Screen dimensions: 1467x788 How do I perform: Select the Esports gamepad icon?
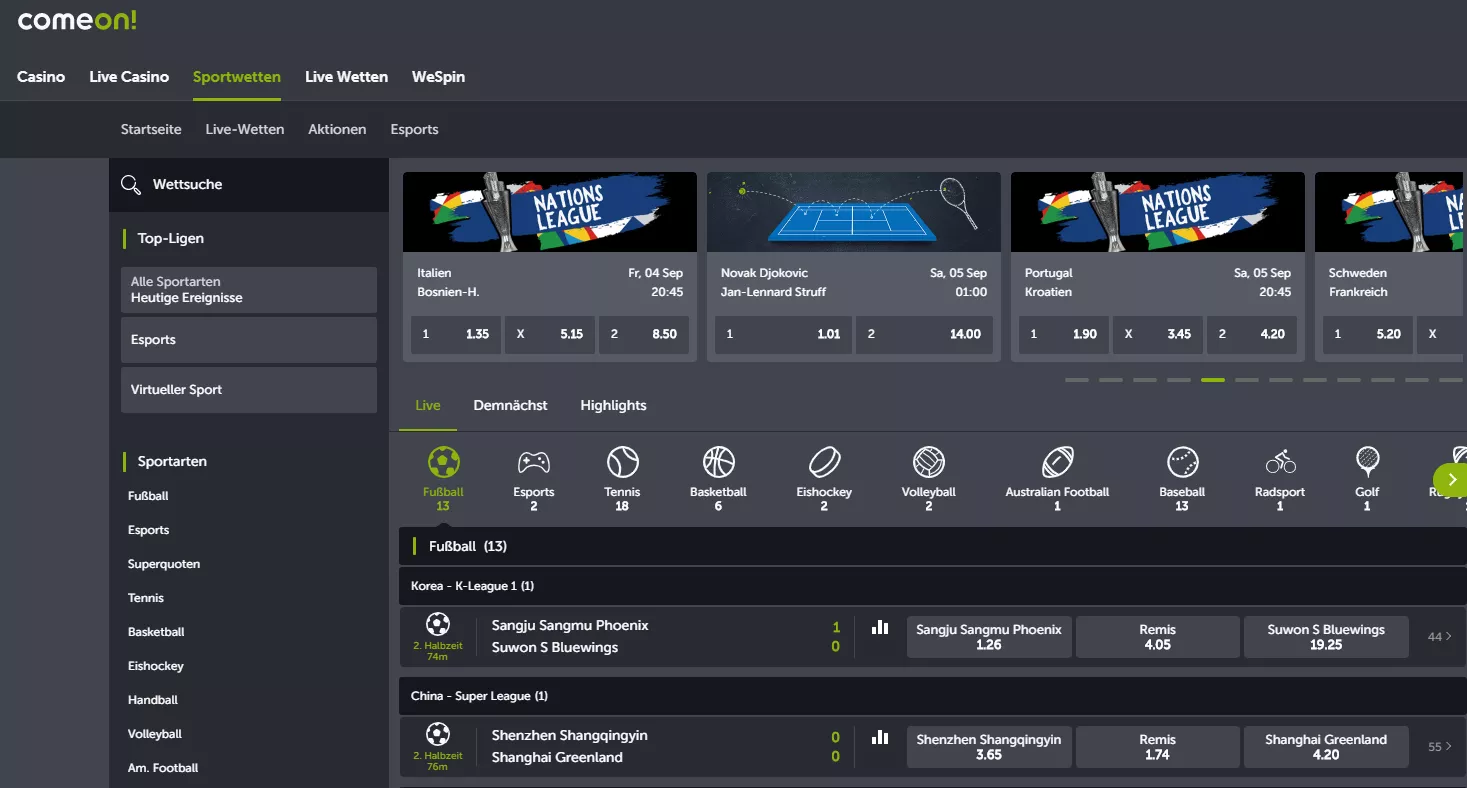tap(533, 462)
